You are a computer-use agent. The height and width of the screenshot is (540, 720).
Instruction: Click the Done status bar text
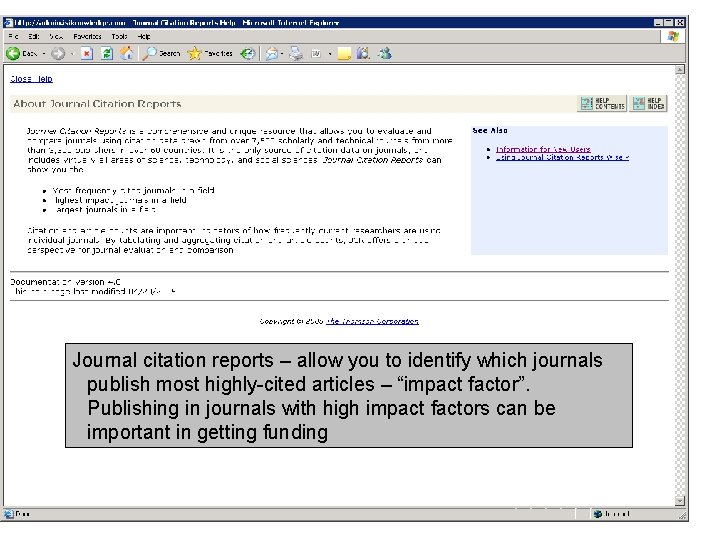(x=22, y=514)
